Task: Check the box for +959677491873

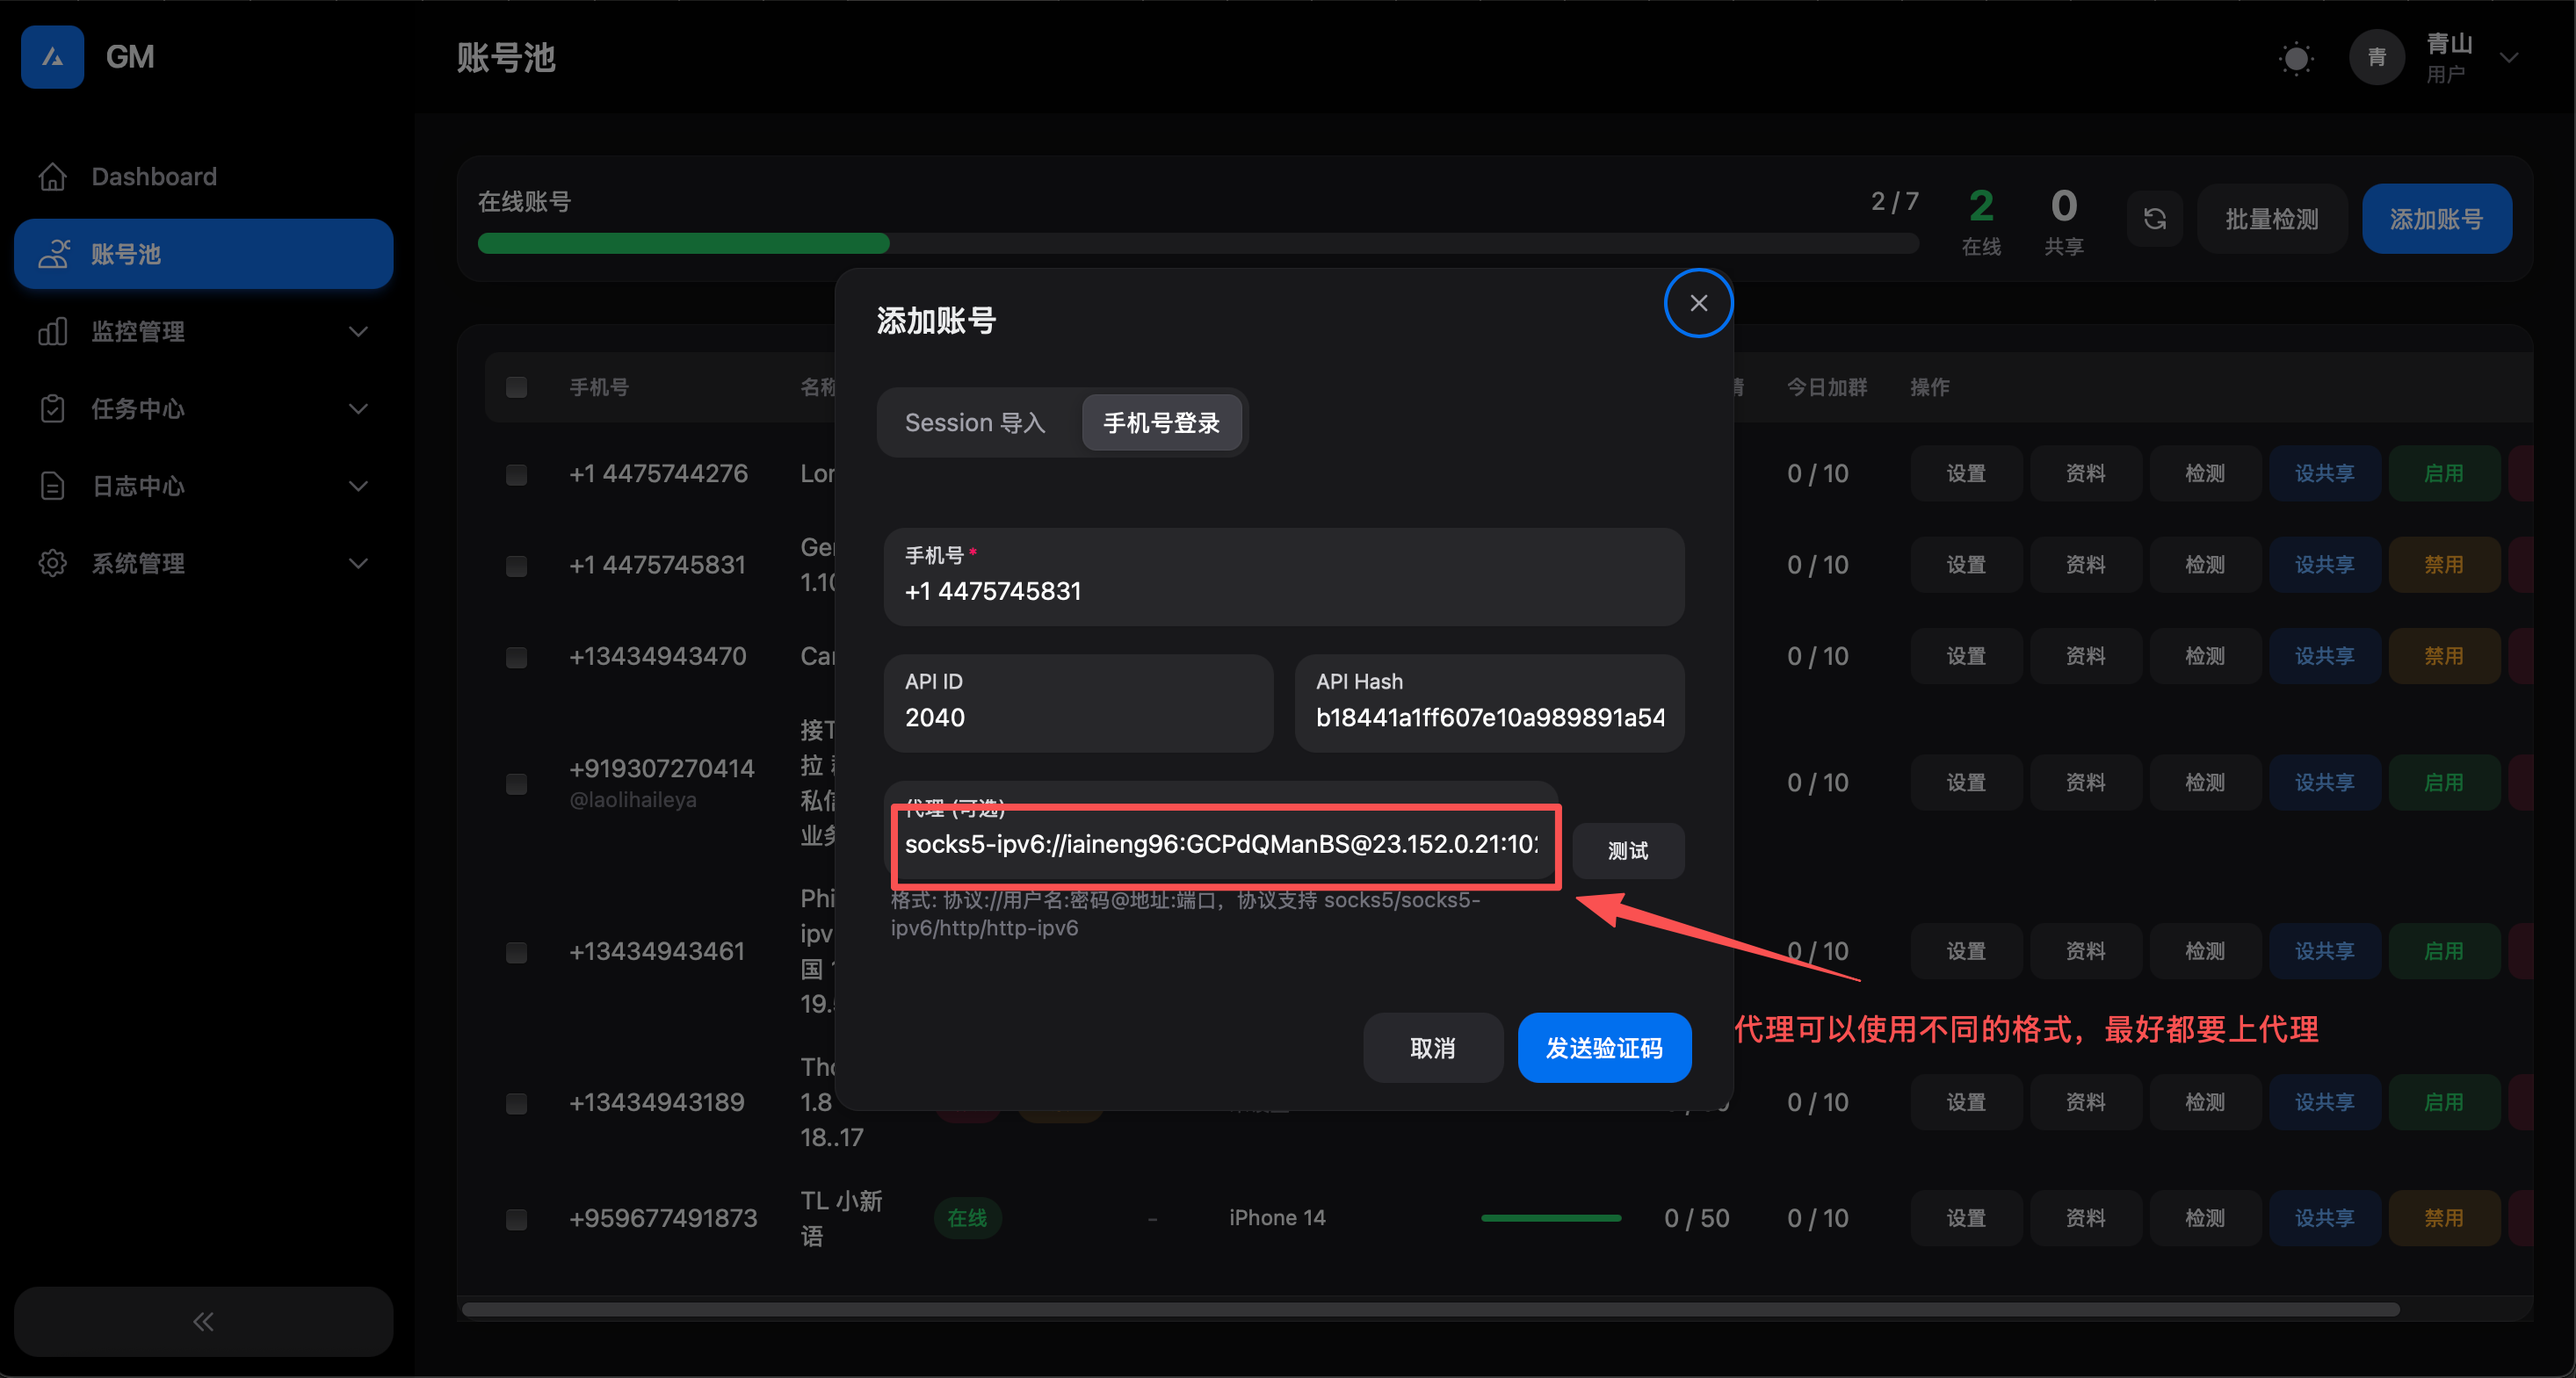Action: [x=516, y=1219]
